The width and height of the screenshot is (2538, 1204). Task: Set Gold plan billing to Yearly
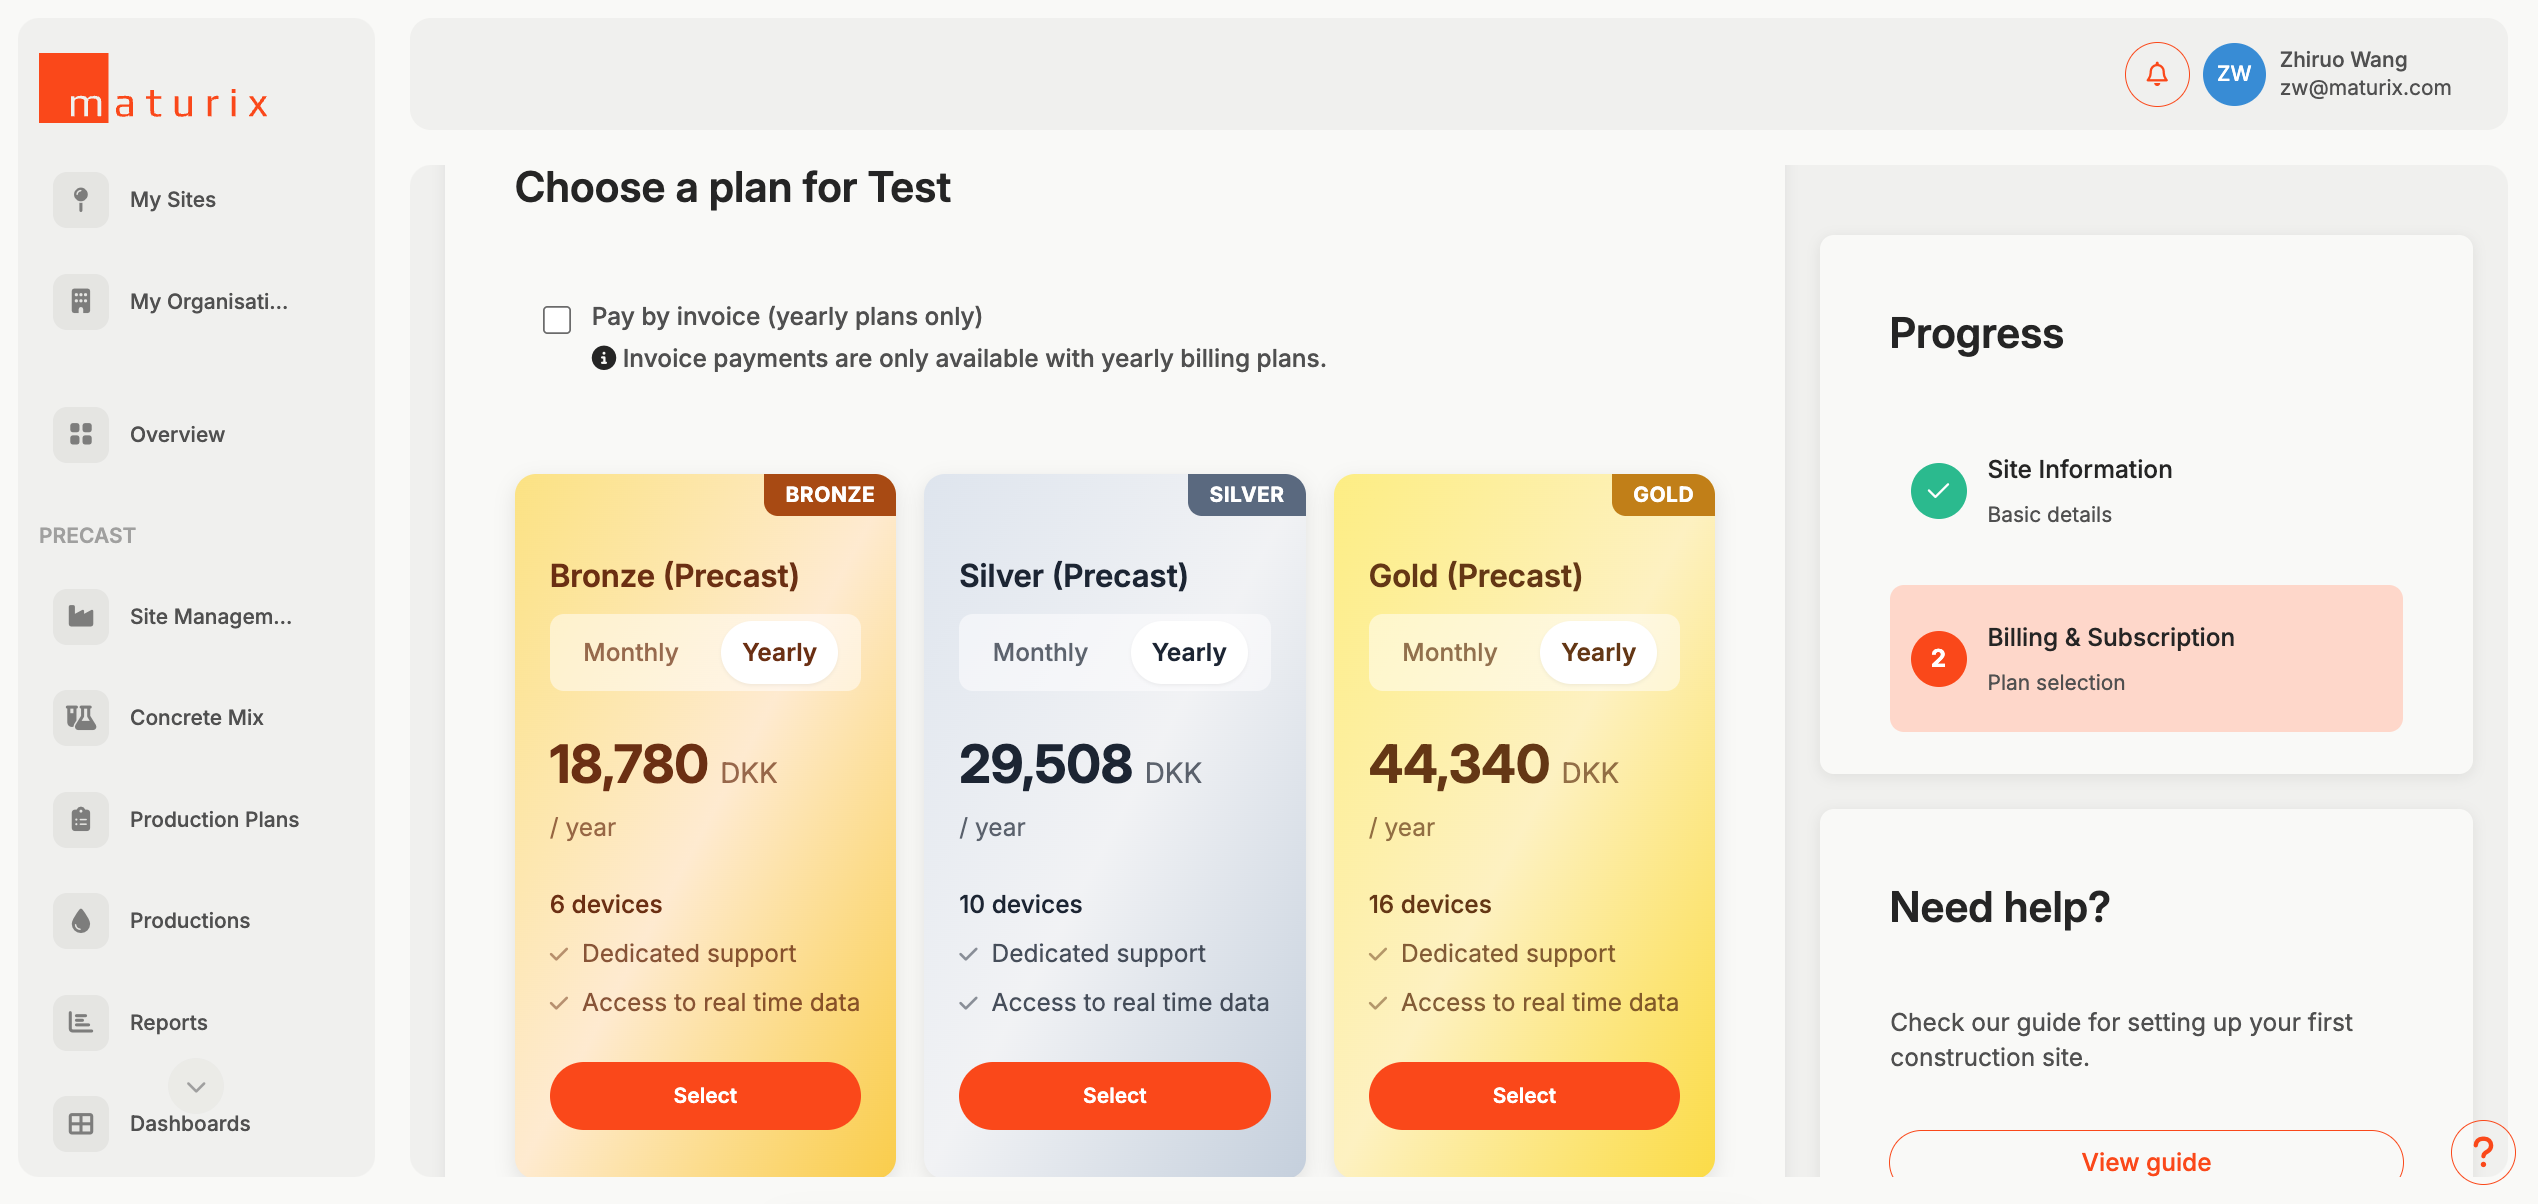(1598, 652)
